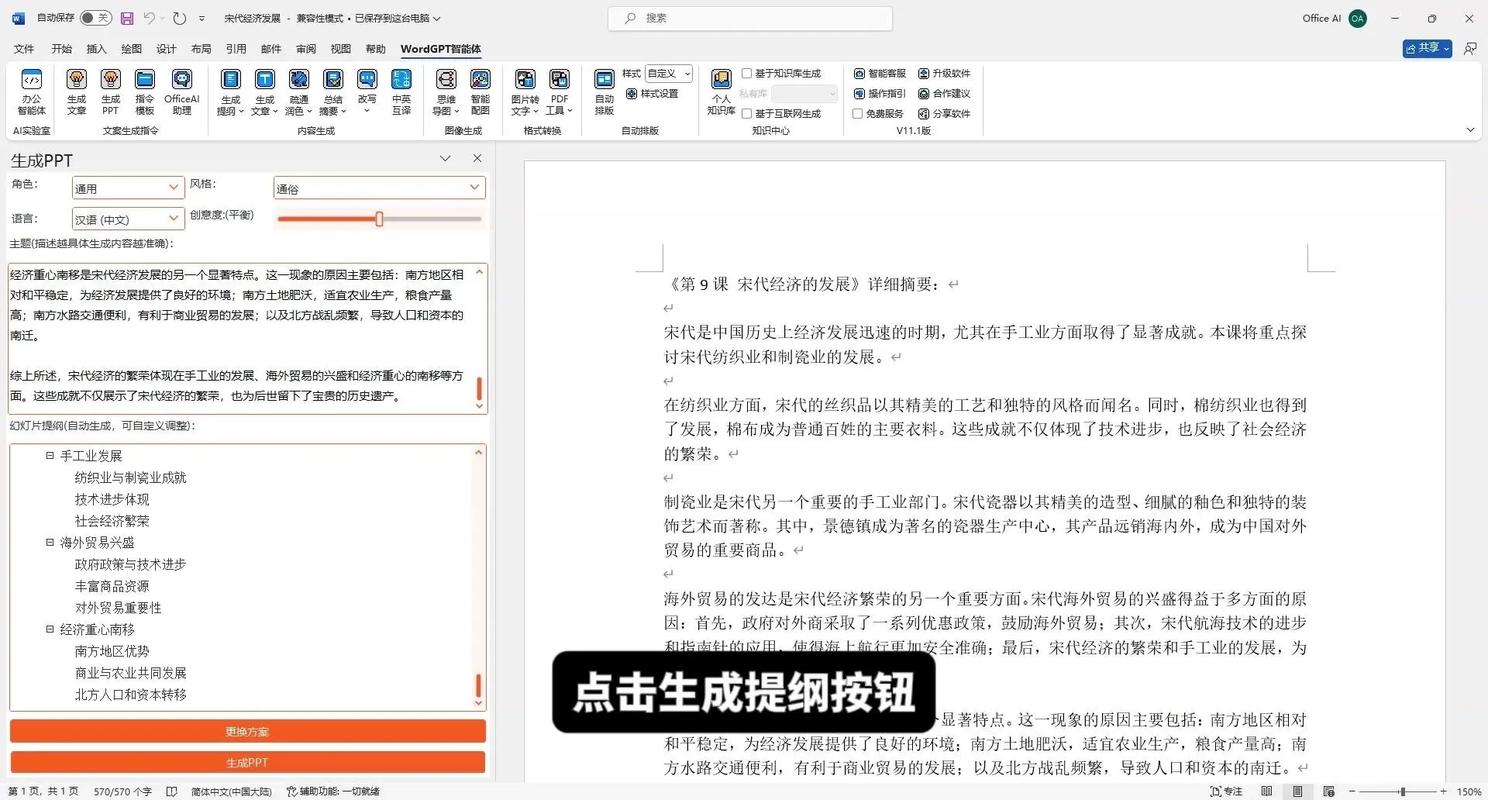Click the 生成文章 icon in 文案生成指令 group
1488x800 pixels.
click(76, 92)
